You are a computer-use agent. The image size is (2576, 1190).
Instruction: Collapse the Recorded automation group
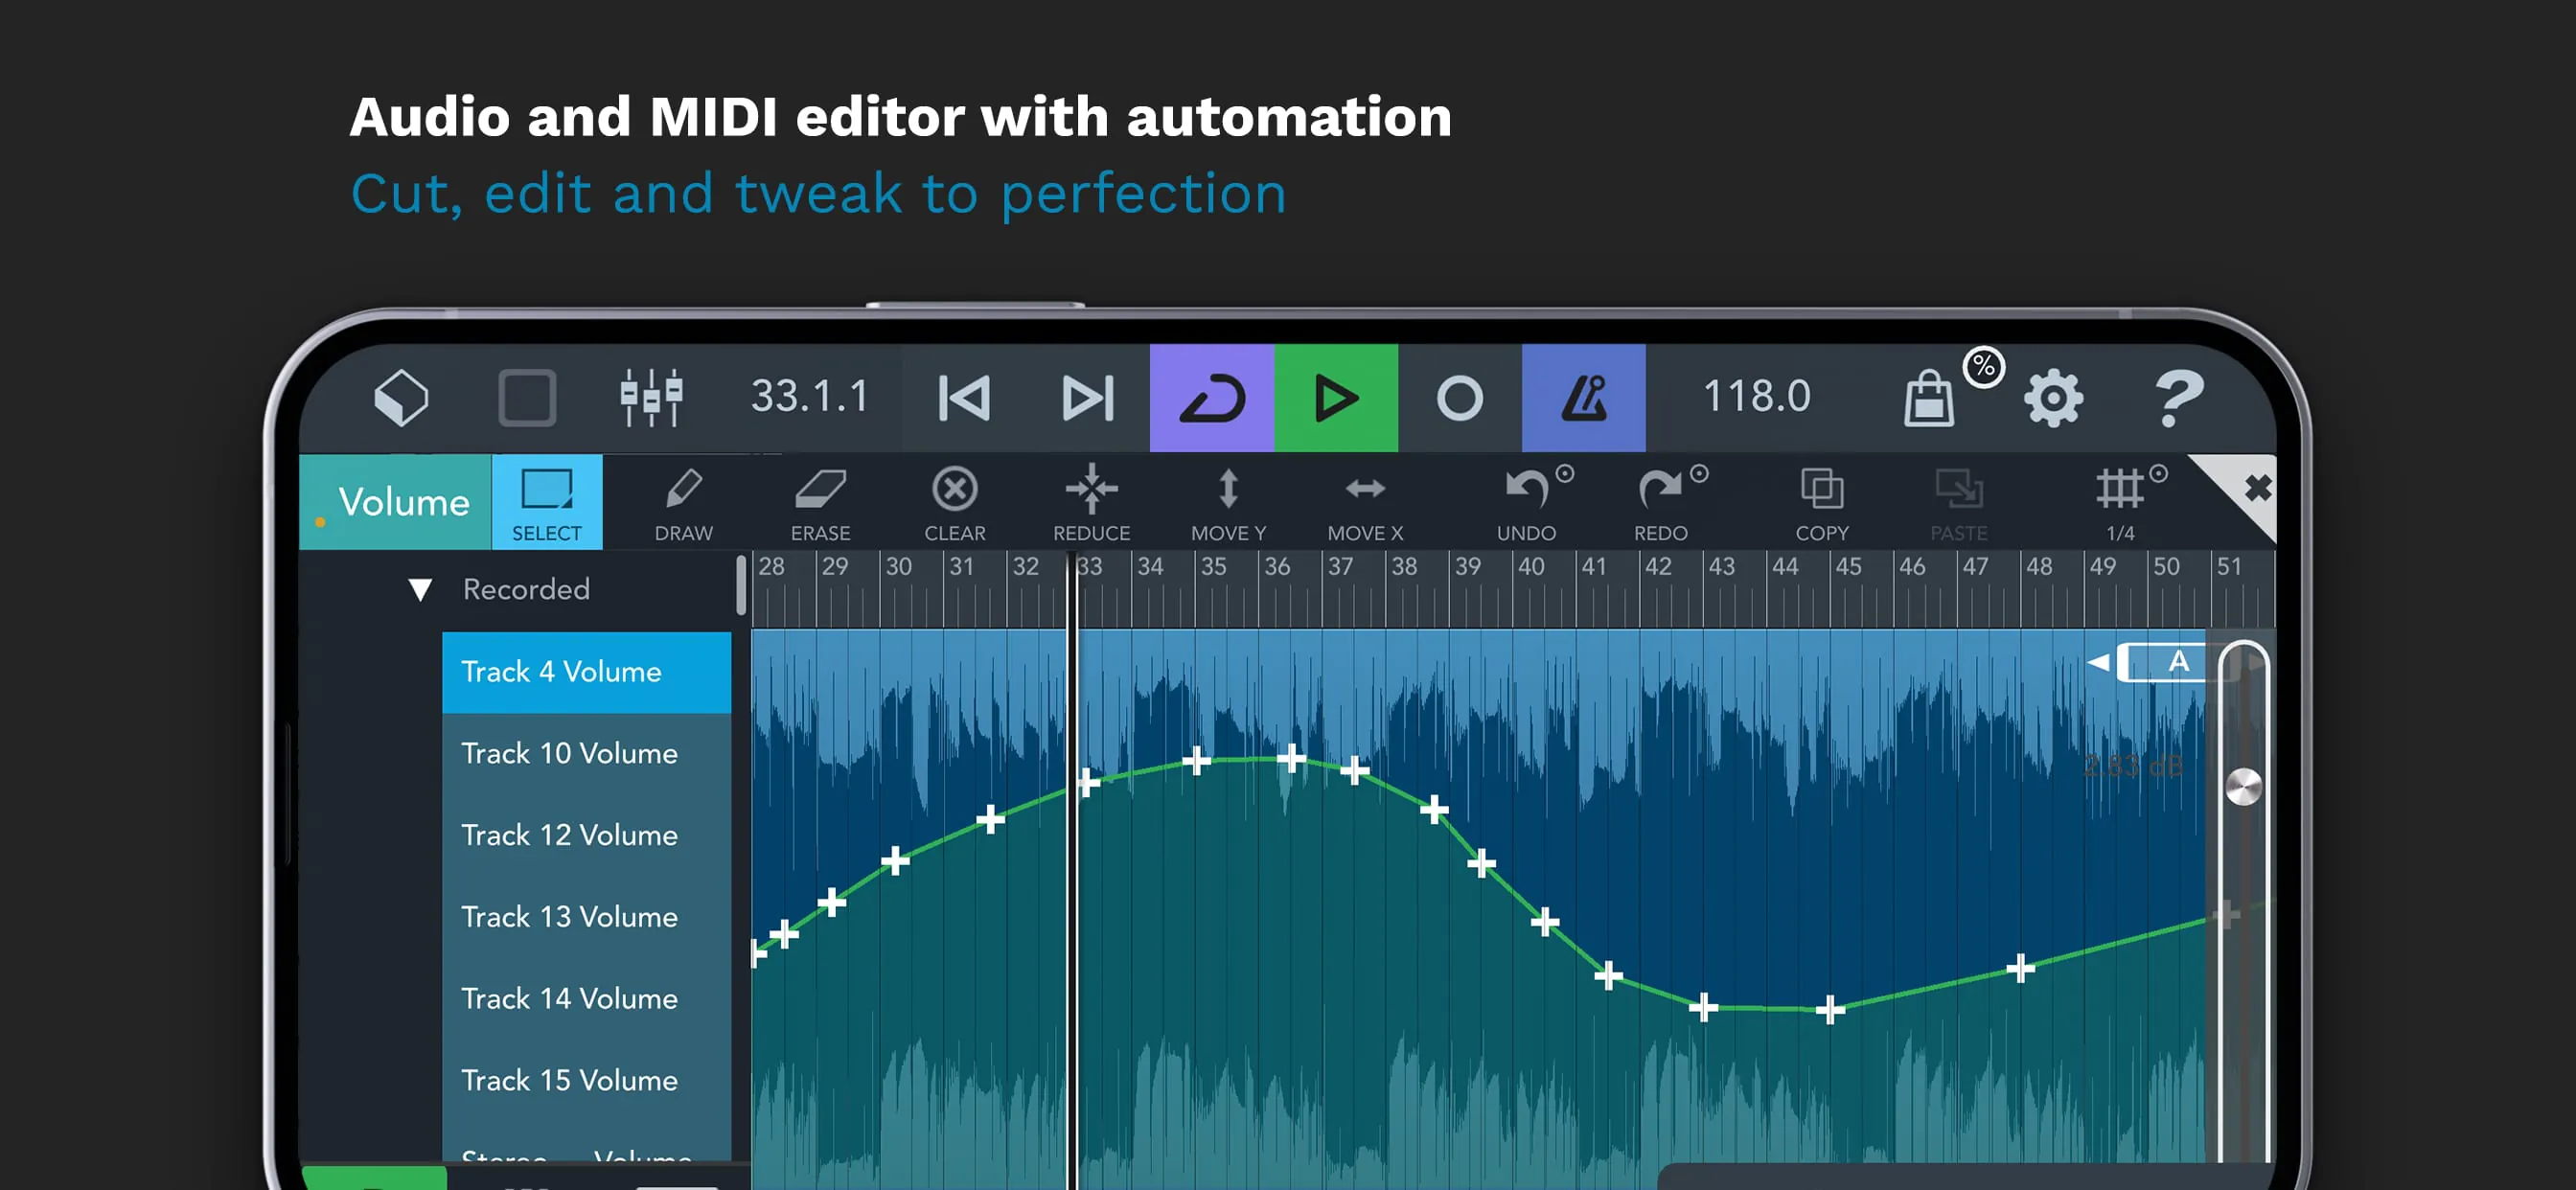click(420, 590)
